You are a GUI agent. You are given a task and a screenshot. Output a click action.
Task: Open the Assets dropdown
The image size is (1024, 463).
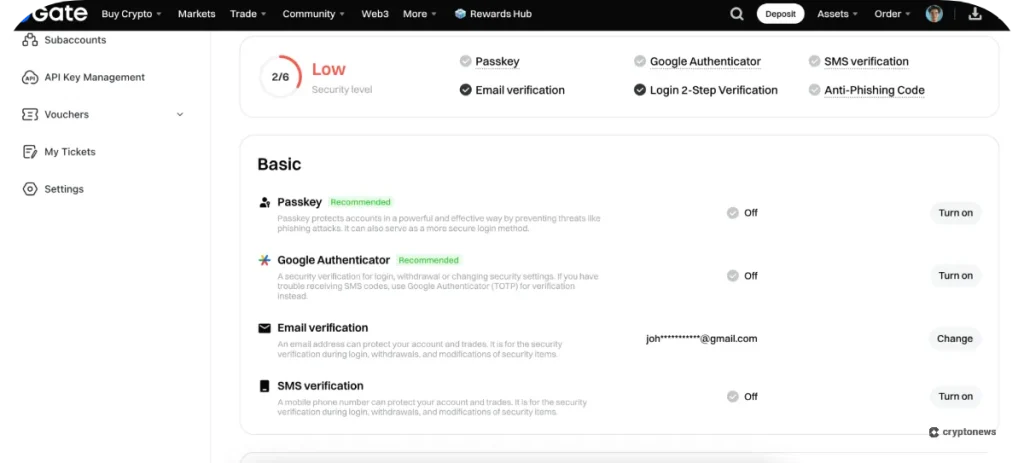838,14
